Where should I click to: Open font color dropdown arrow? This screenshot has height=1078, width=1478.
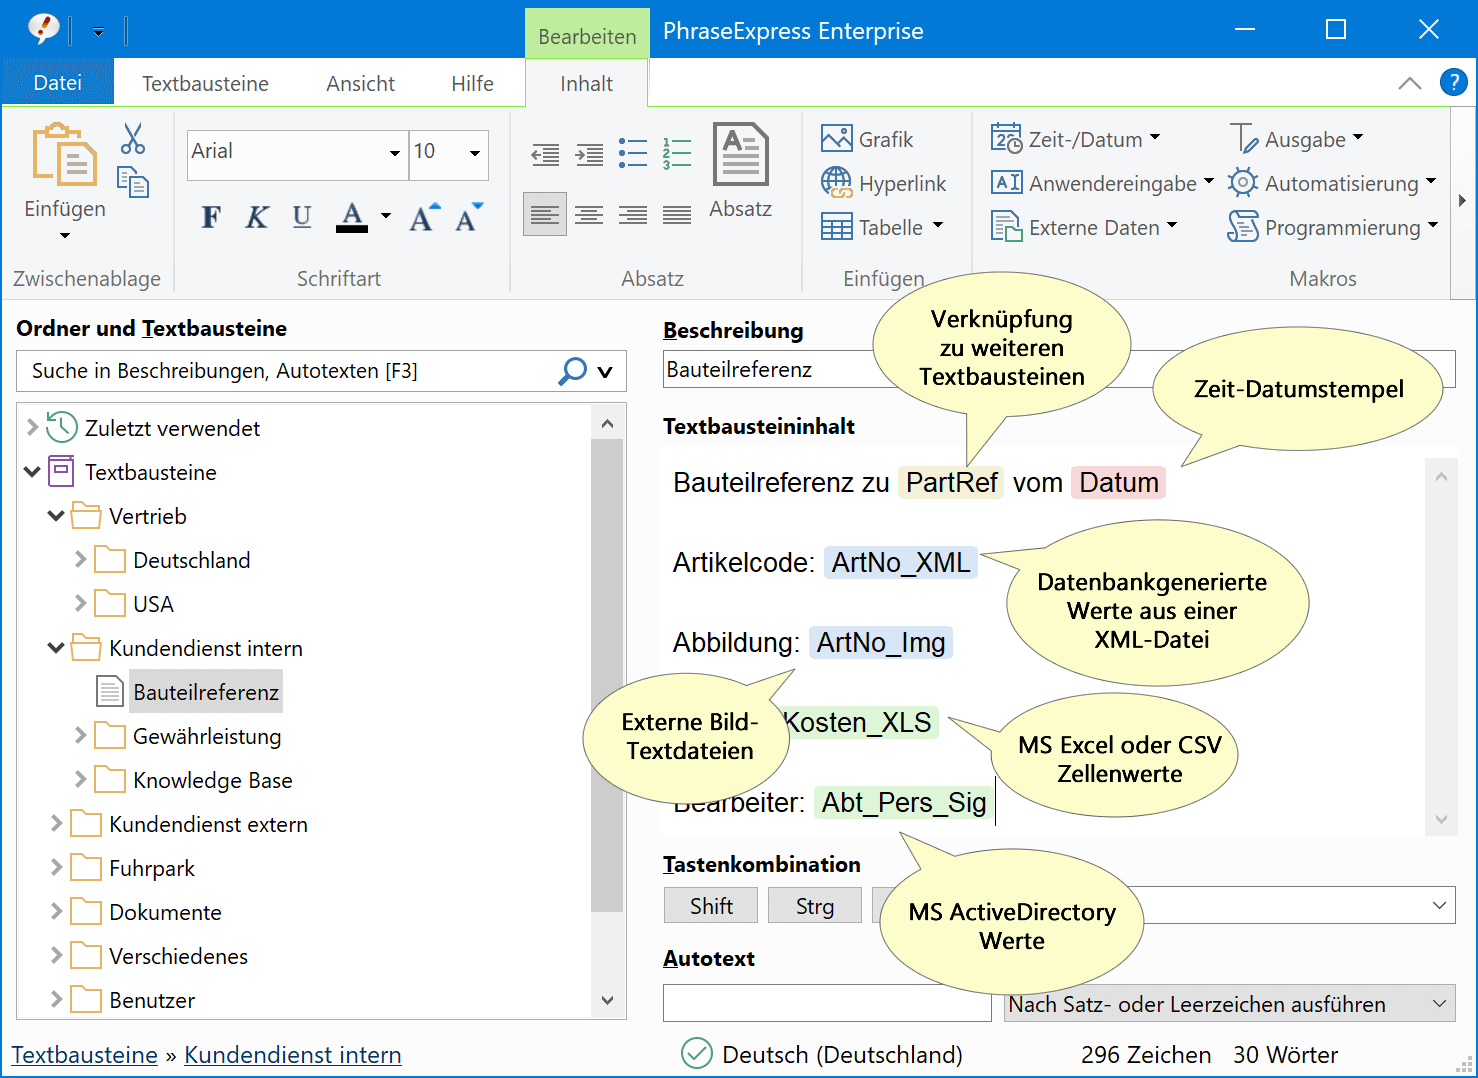pos(386,217)
